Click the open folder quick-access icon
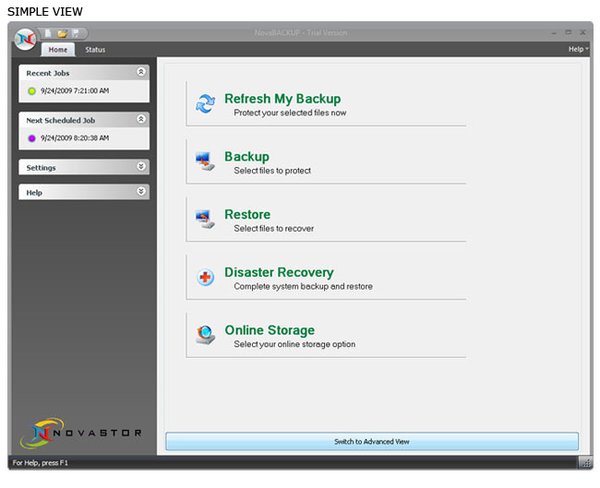Viewport: 600px width, 488px height. 62,34
